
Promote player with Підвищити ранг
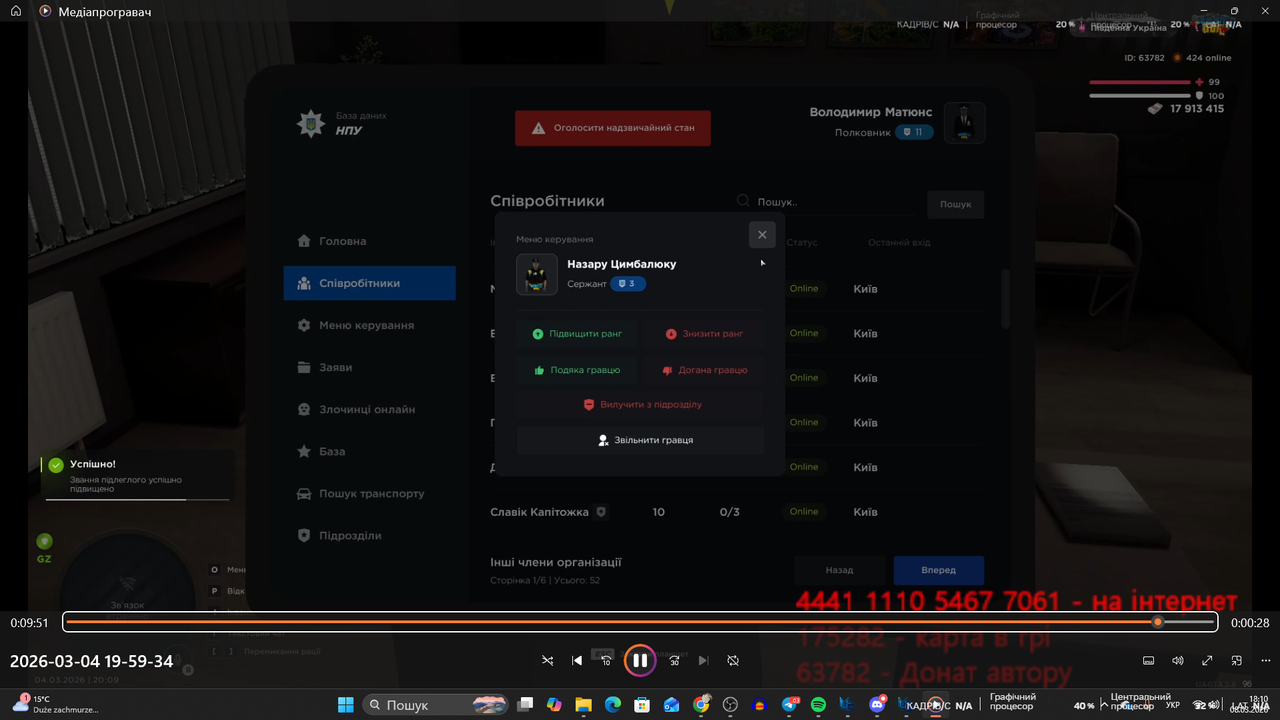[x=577, y=334]
